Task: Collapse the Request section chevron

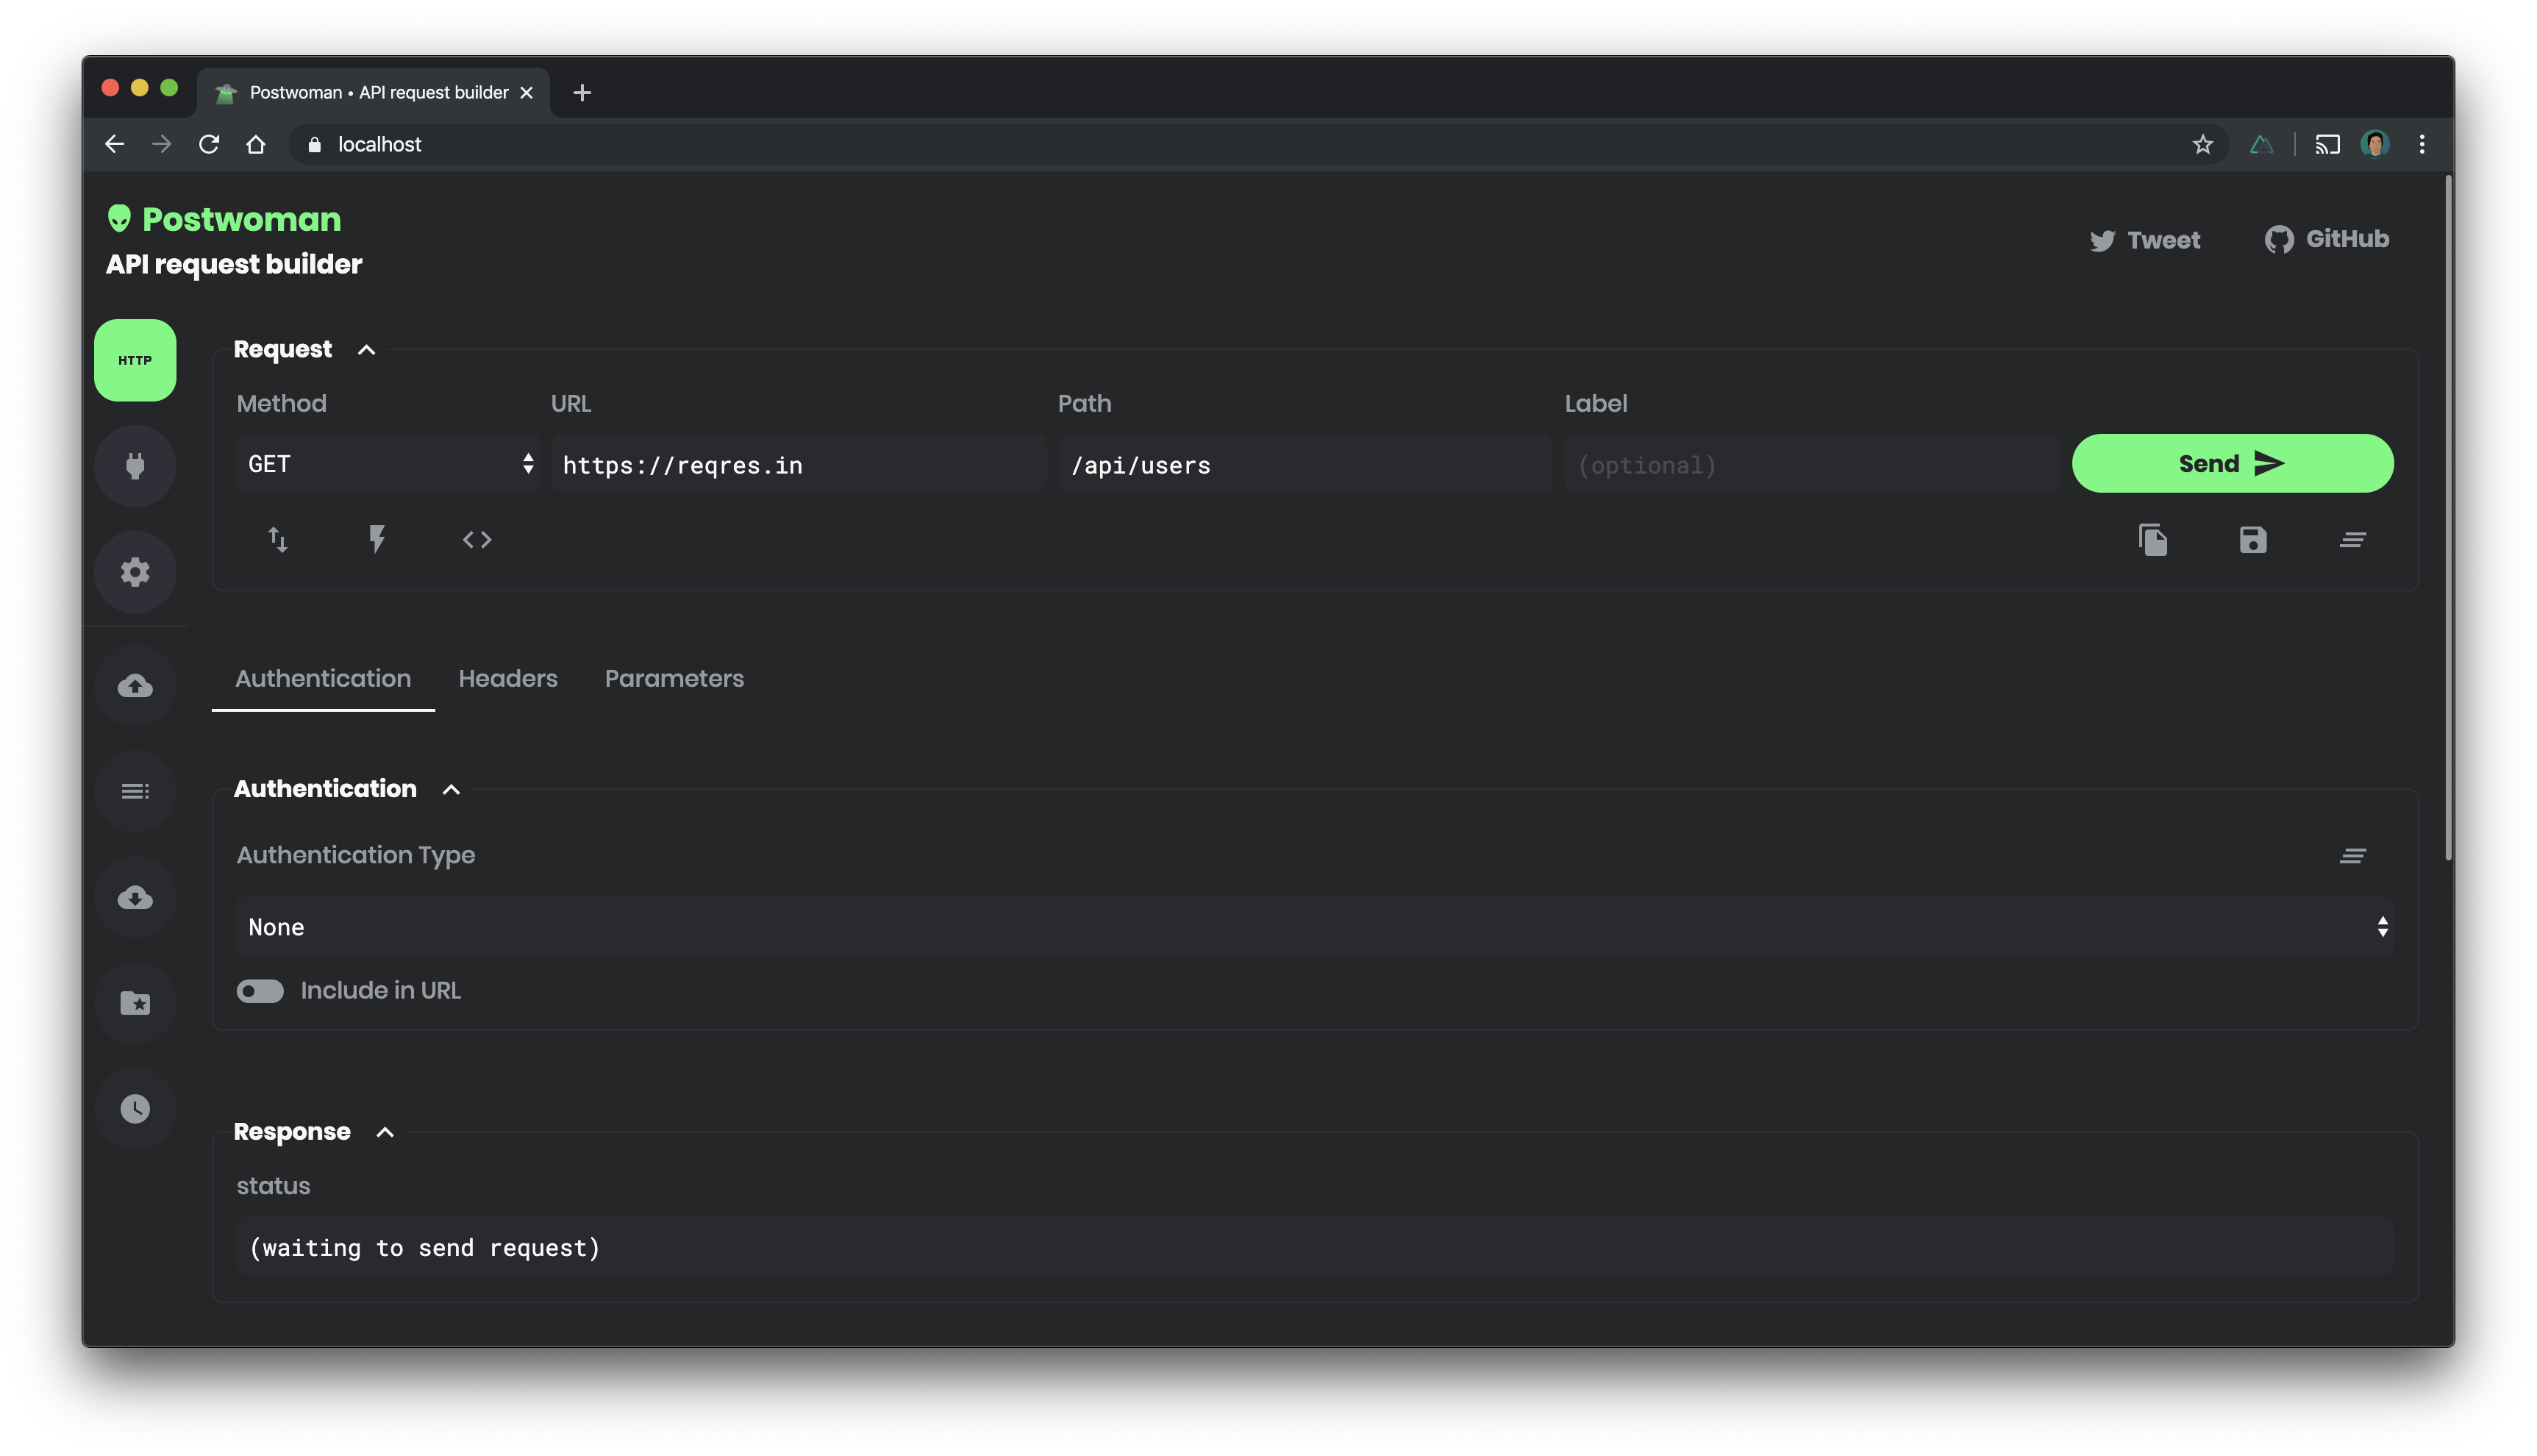Action: pos(366,350)
